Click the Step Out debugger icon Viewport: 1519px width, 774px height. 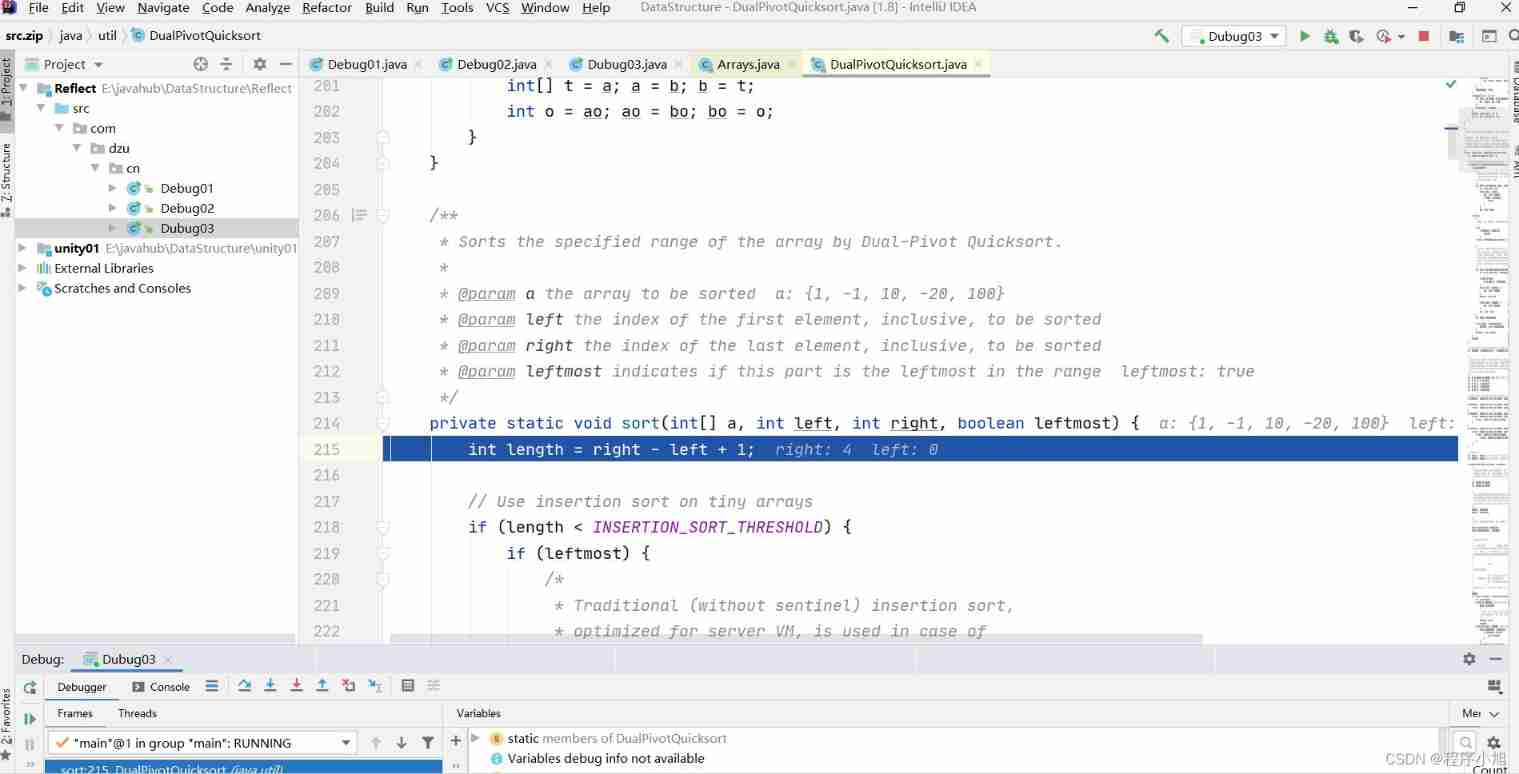(322, 686)
